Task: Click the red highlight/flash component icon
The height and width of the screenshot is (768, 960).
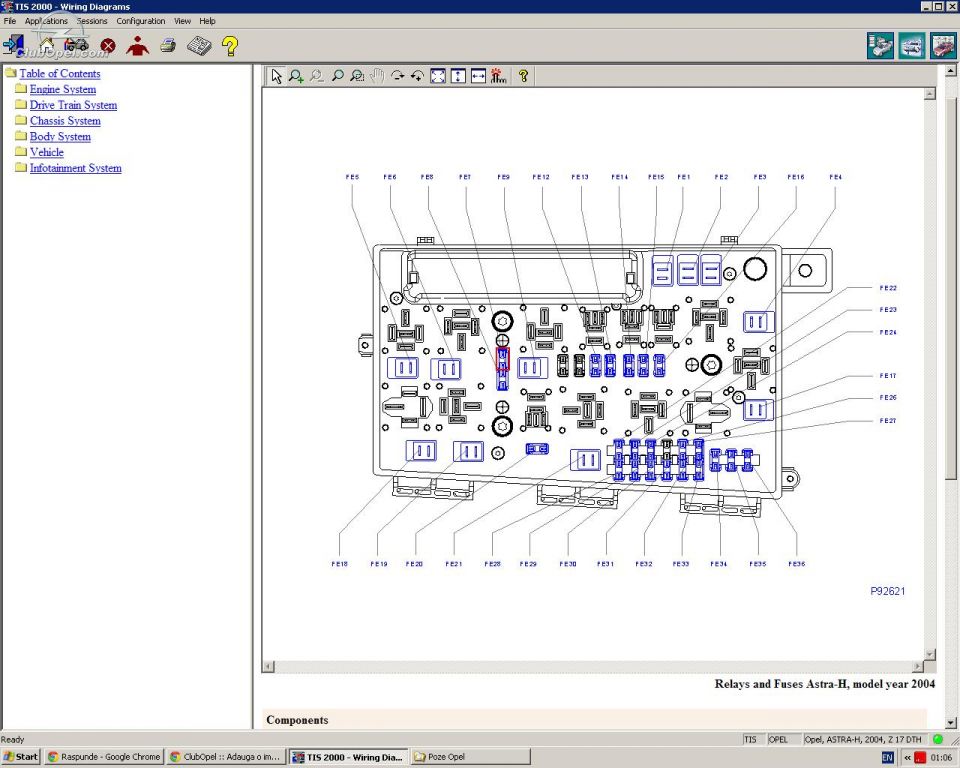Action: (498, 76)
